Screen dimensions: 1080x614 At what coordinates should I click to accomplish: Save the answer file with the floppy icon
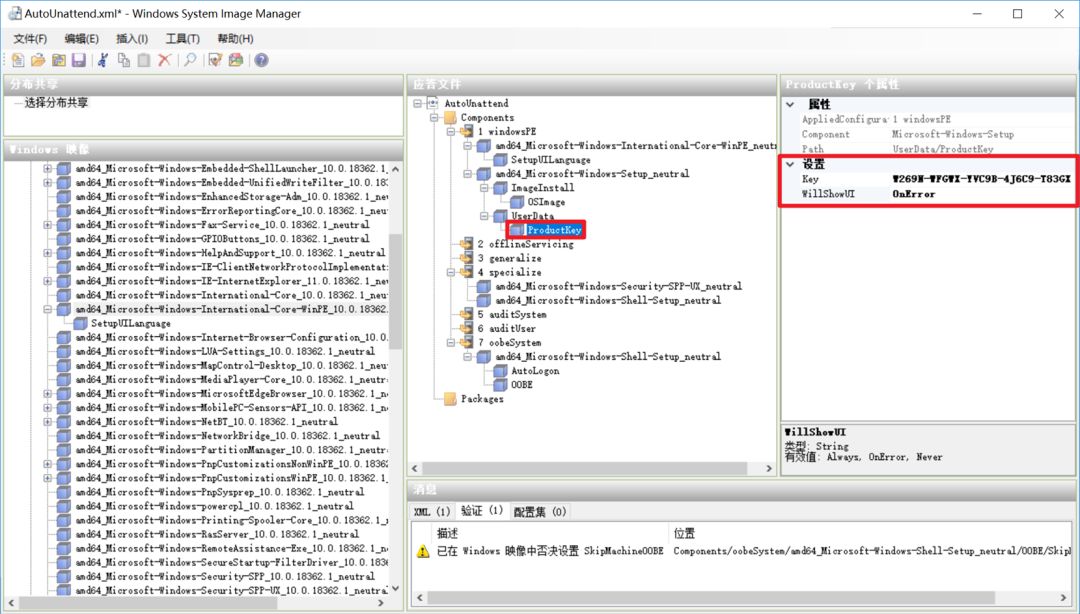click(x=79, y=61)
